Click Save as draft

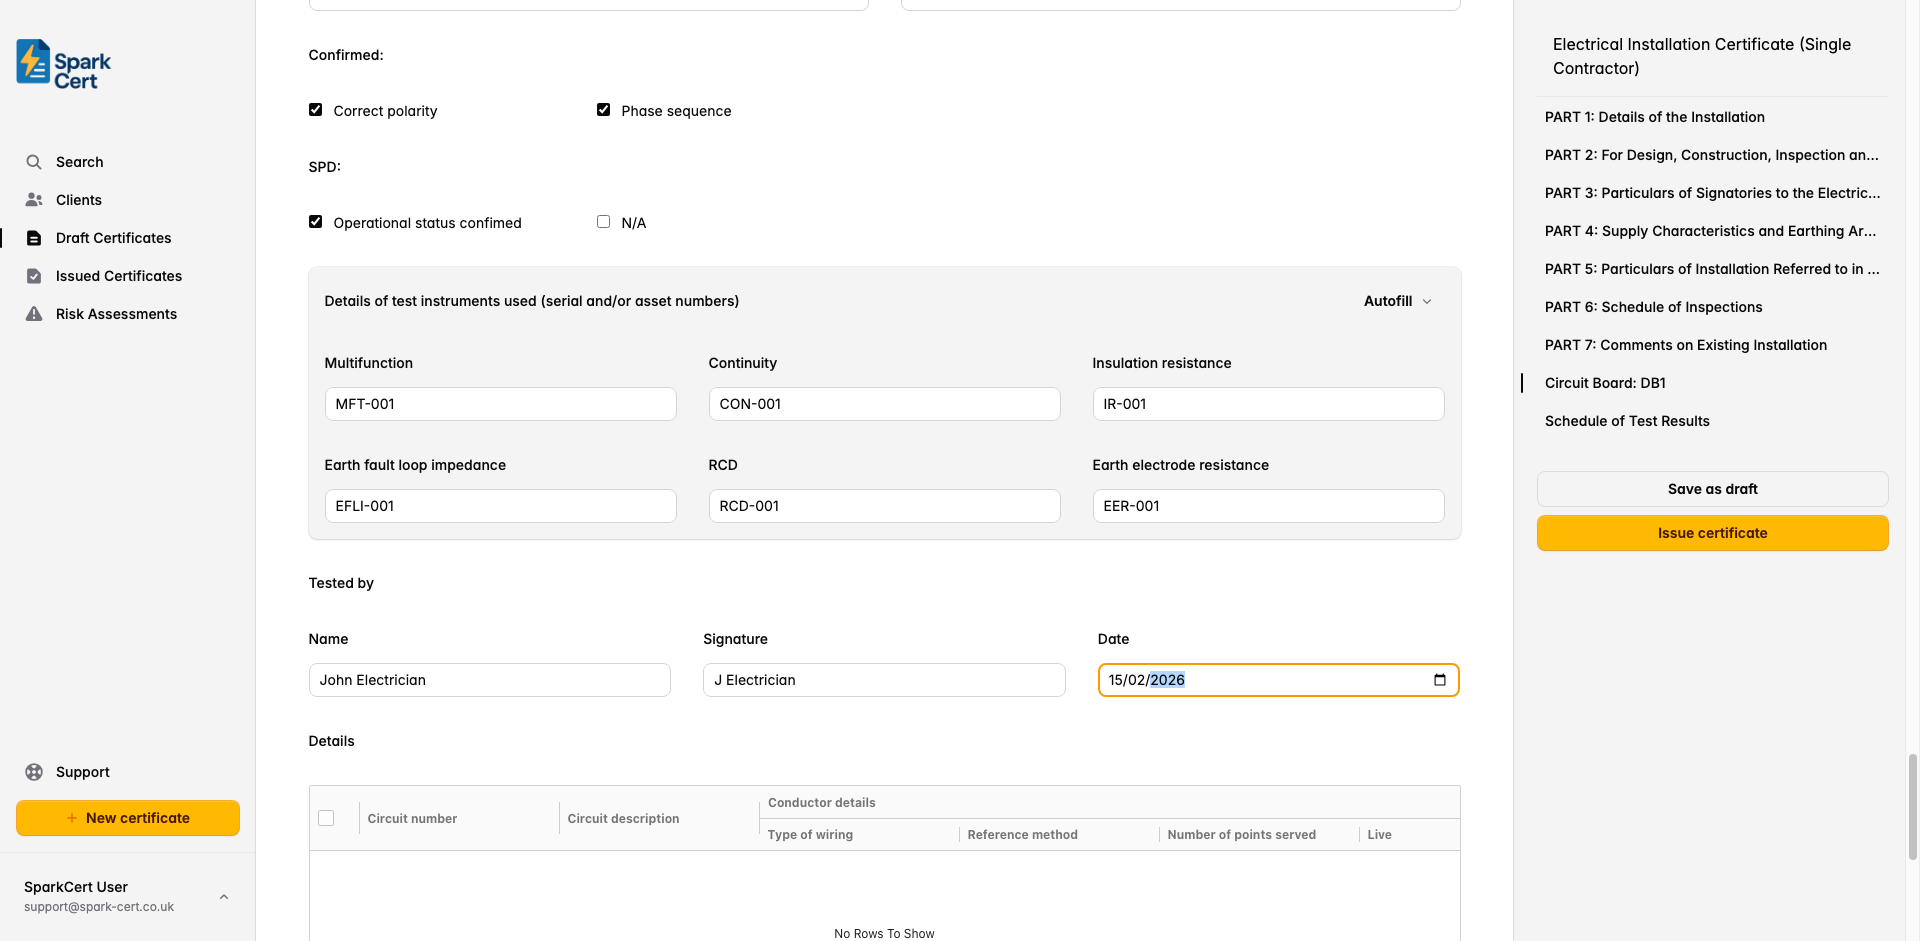pyautogui.click(x=1712, y=489)
